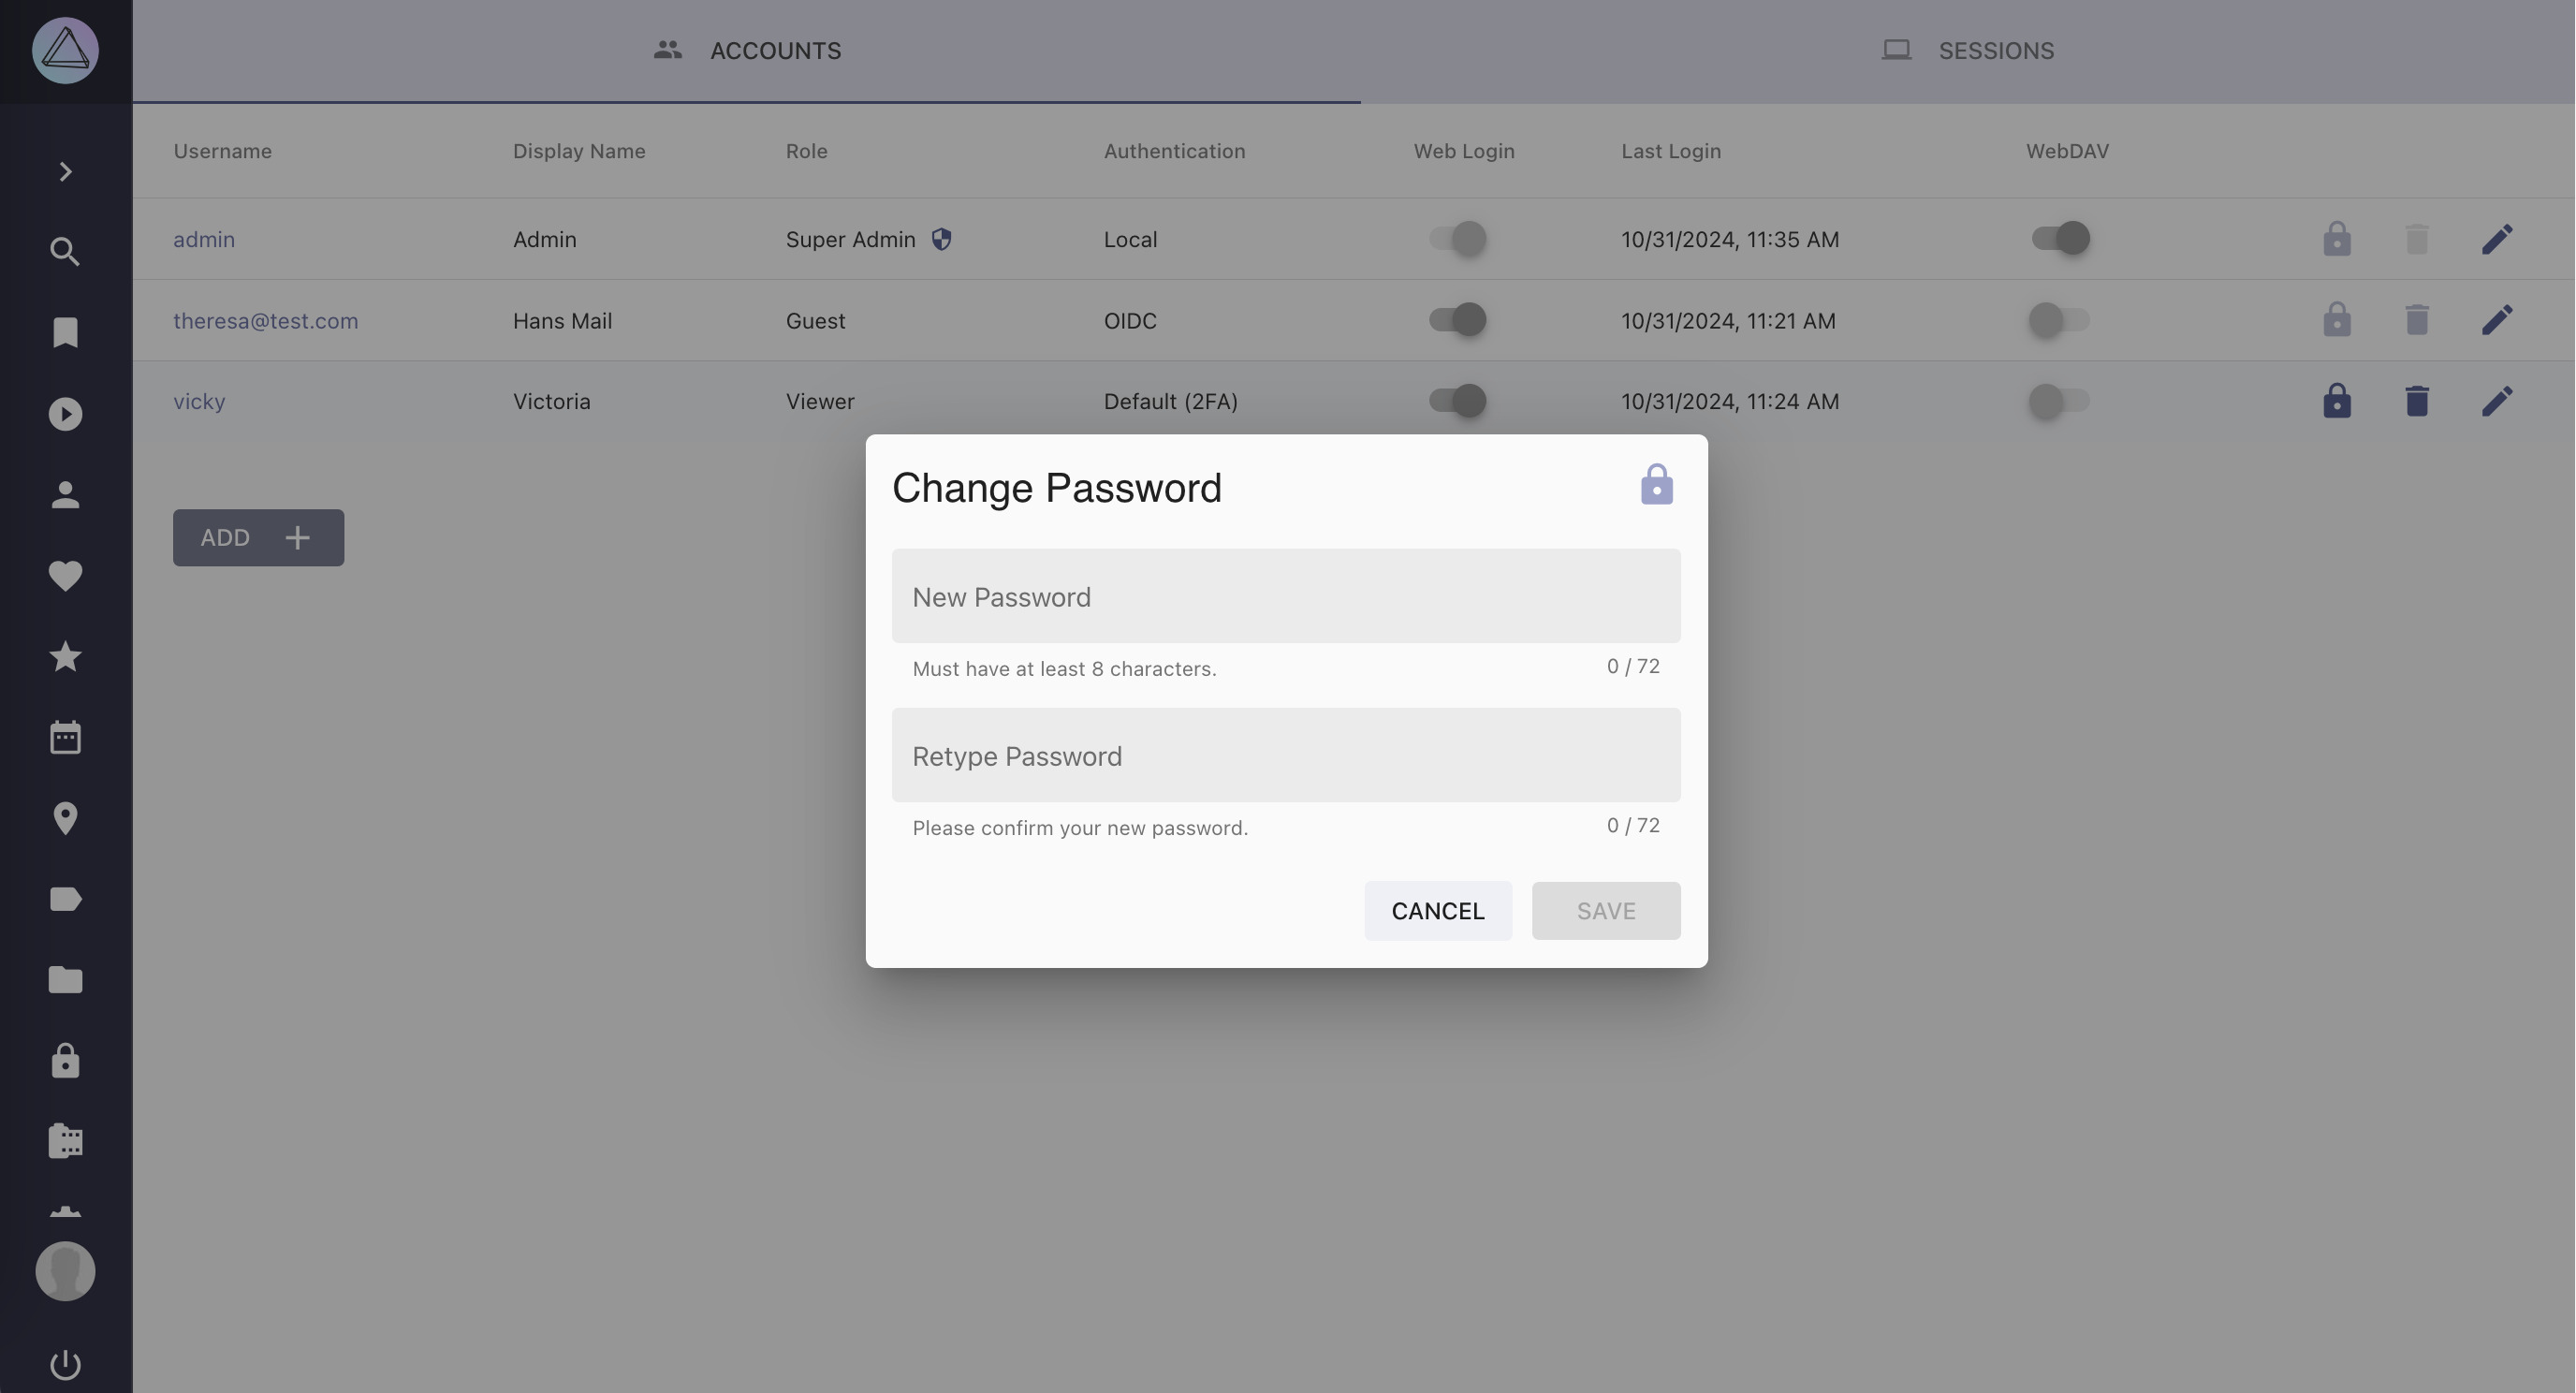Screen dimensions: 2576x1393
Task: Click the calendar icon in sidebar
Action: coord(66,738)
